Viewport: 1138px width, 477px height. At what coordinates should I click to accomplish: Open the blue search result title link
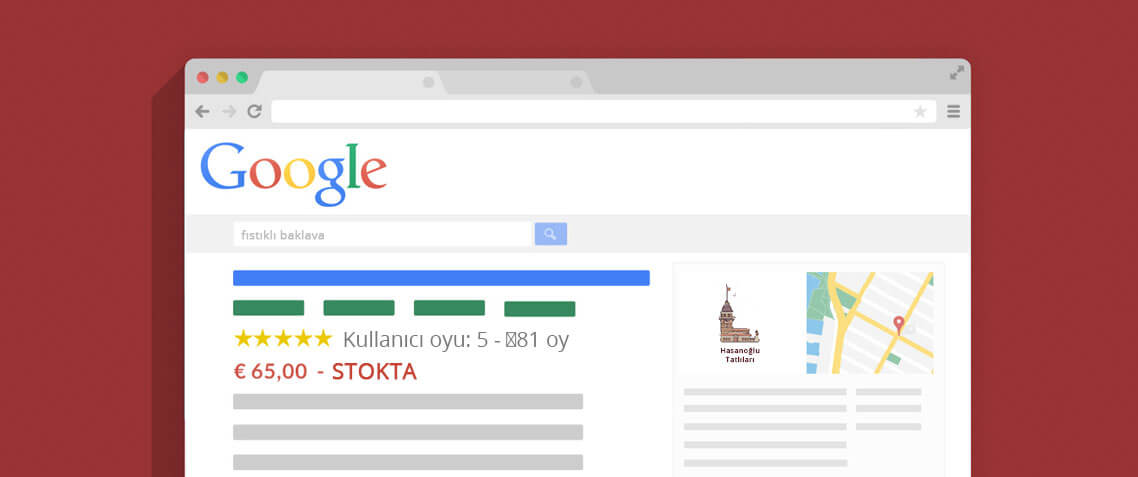tap(441, 278)
